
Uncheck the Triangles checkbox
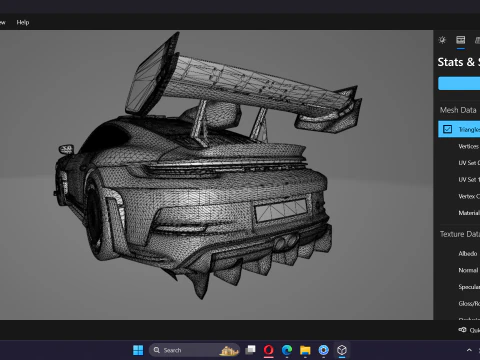[x=447, y=129]
